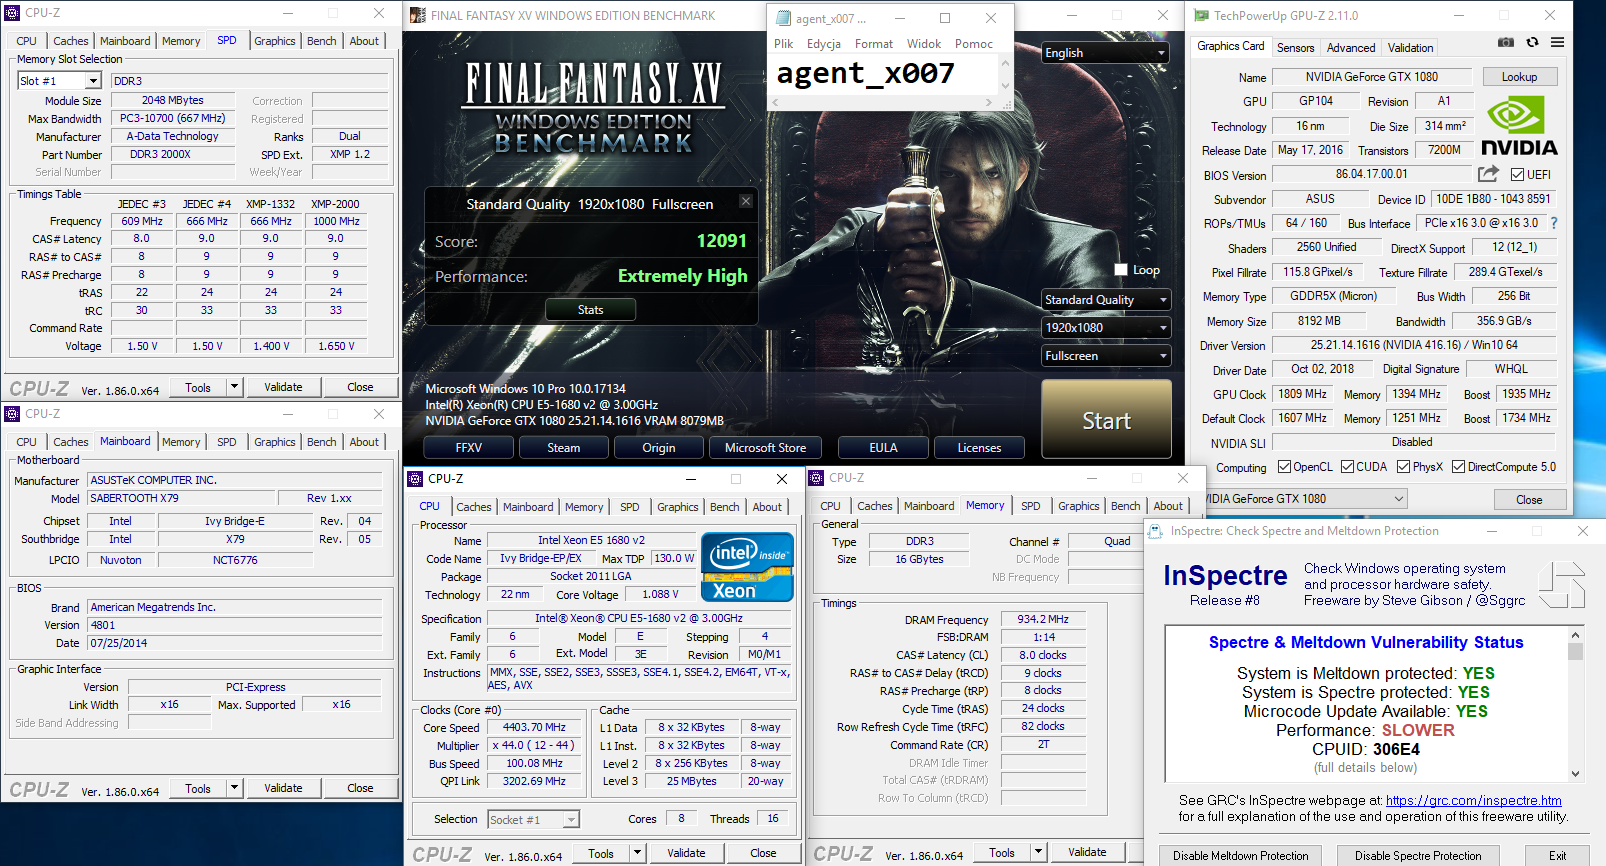
Task: Click the BIOS version share/export icon in GPU-Z
Action: (x=1489, y=174)
